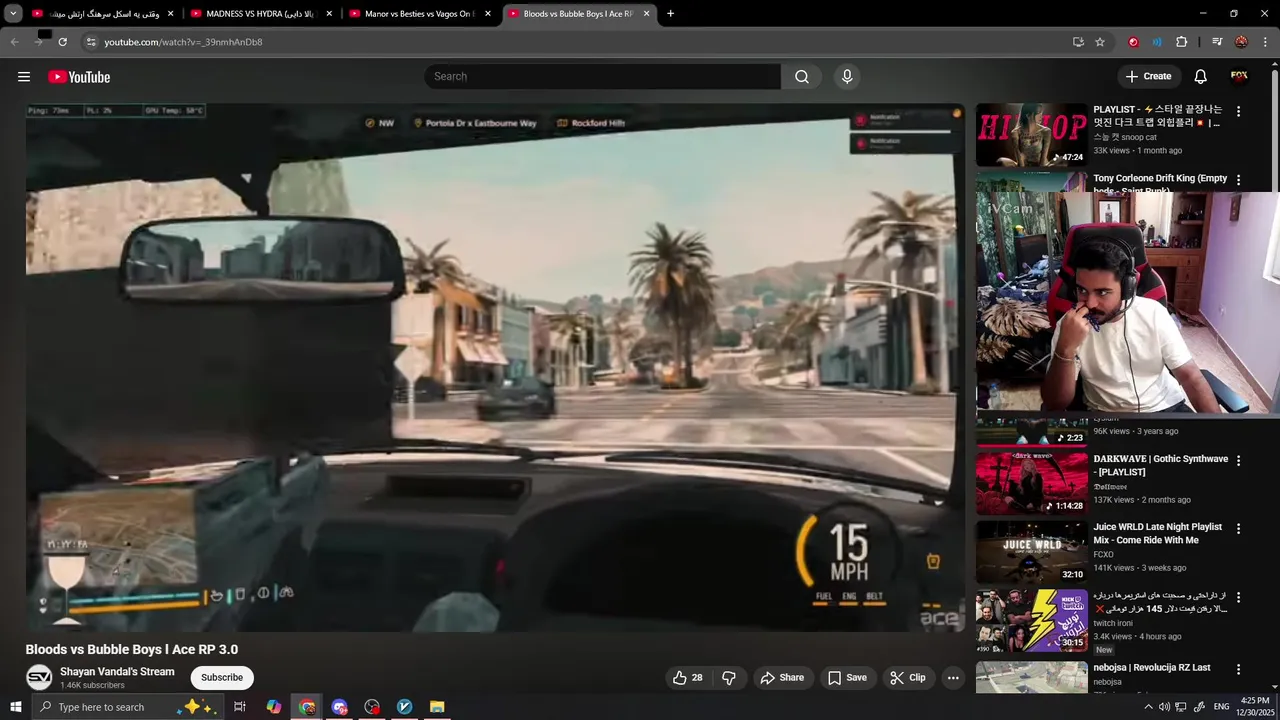Open options for Tony Corleone Drift King
1280x720 pixels.
[x=1238, y=180]
